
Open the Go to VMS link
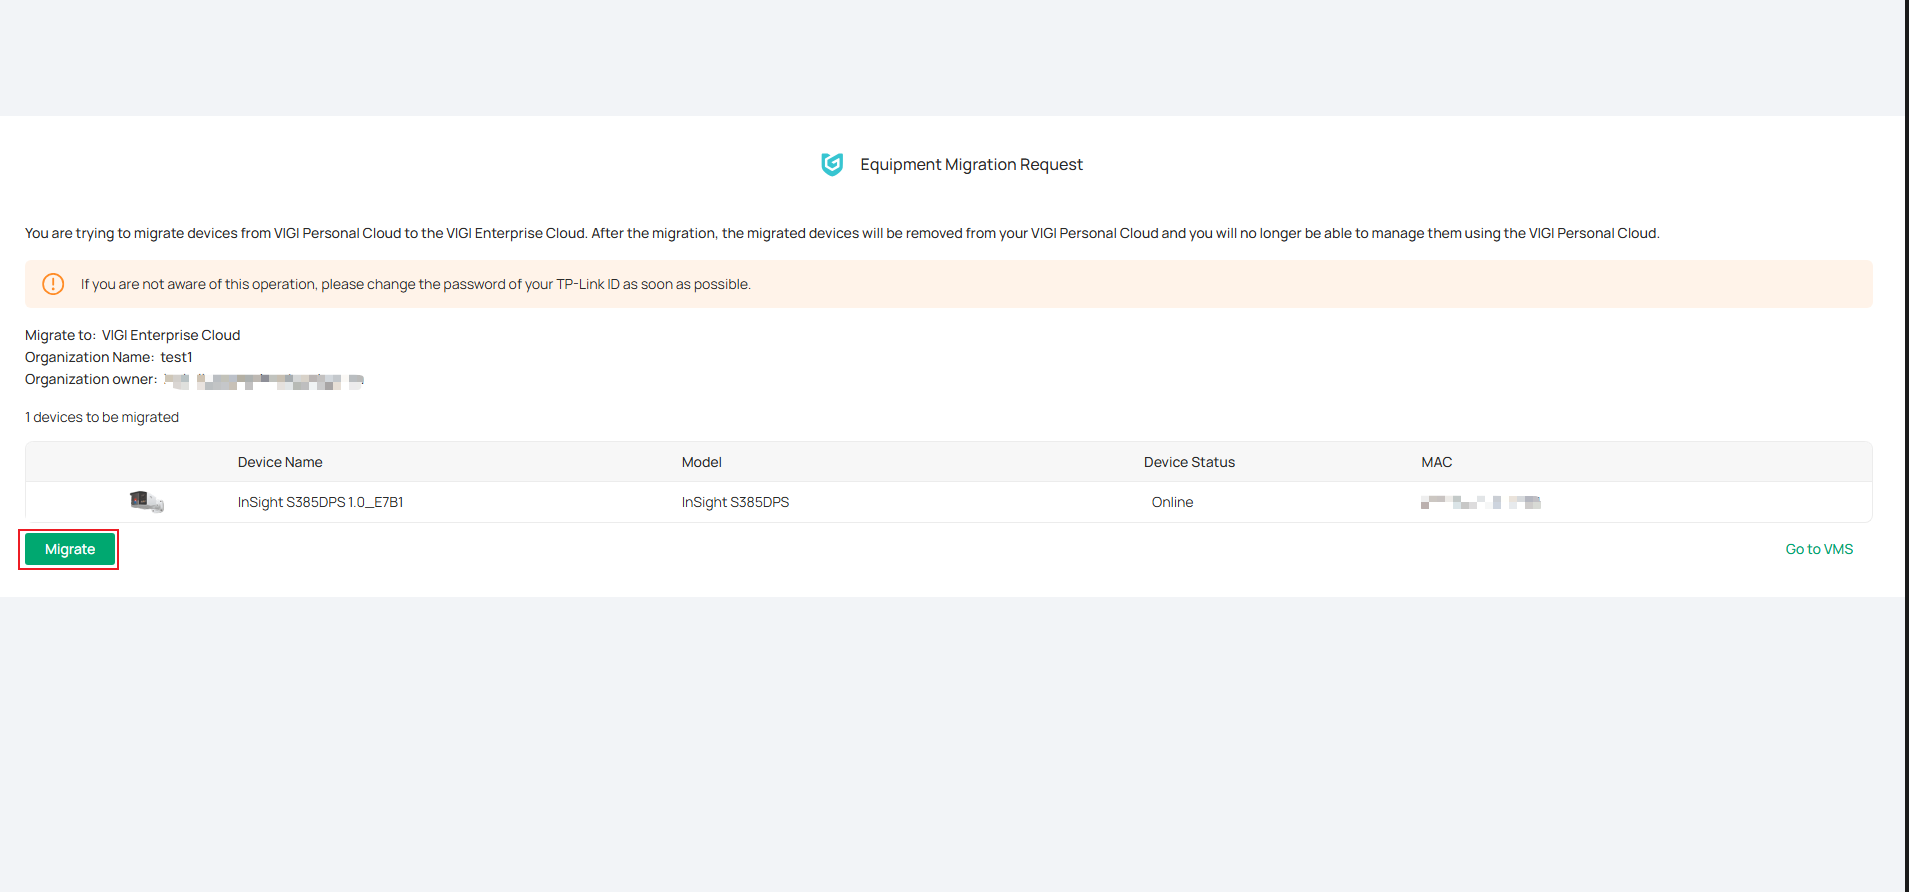click(1819, 549)
